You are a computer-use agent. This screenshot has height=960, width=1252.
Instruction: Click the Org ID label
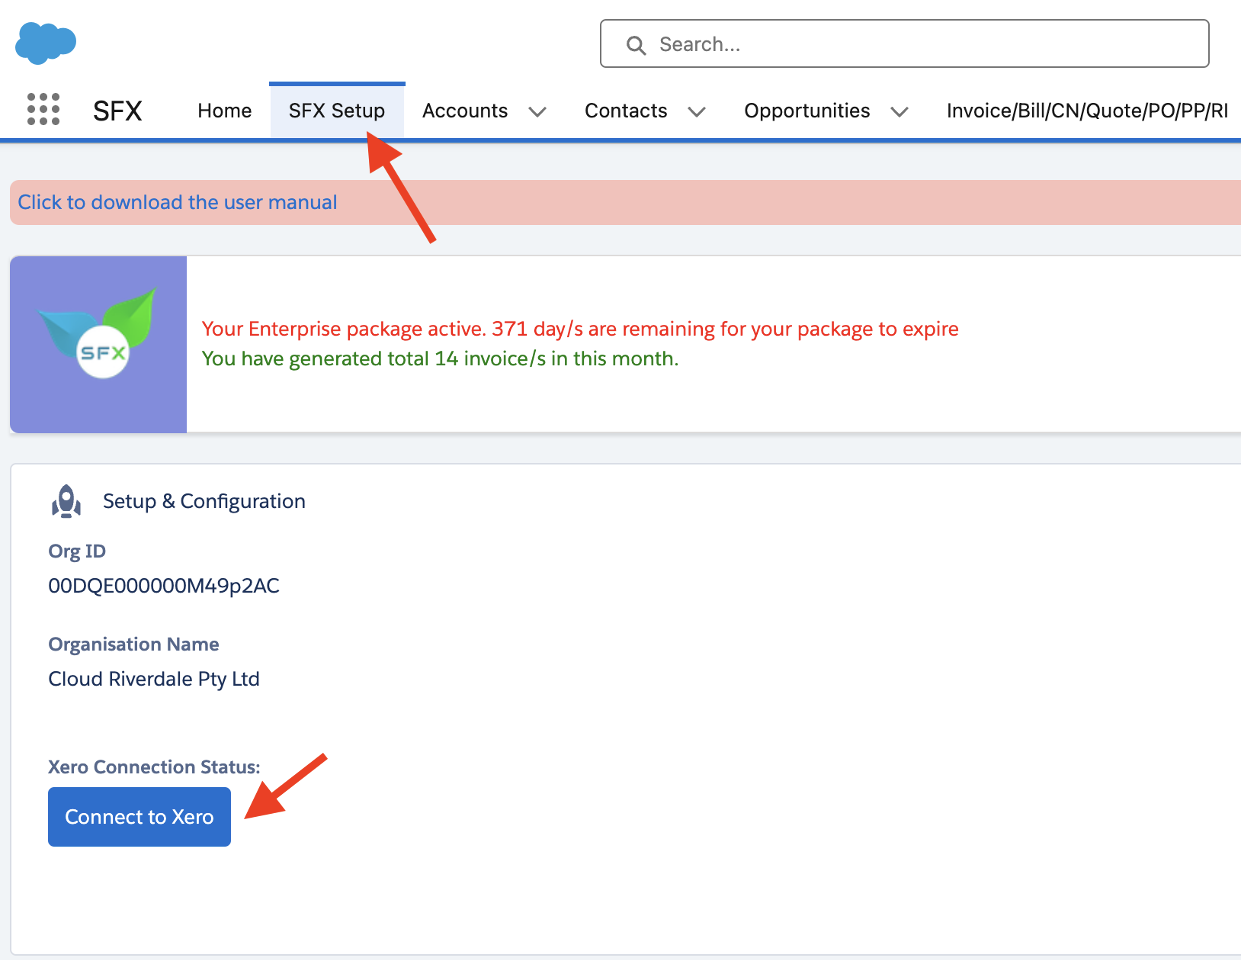coord(77,551)
